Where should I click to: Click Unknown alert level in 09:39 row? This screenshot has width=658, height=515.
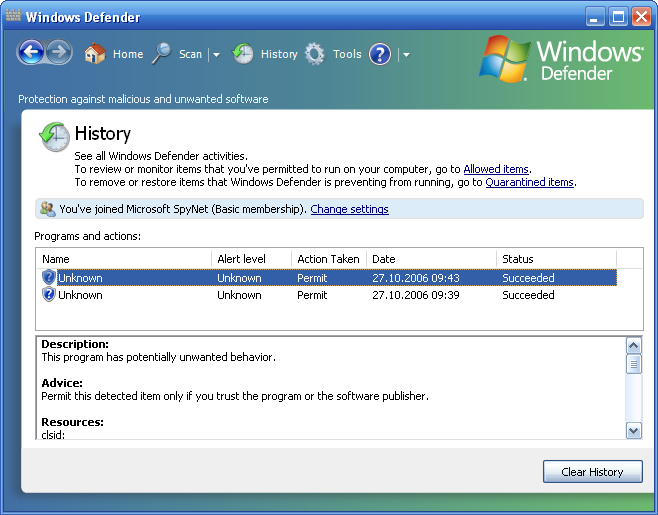pyautogui.click(x=239, y=295)
